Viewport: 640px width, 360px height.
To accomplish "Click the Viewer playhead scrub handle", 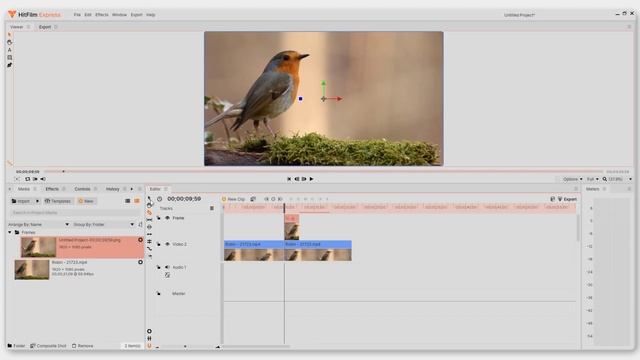I will pyautogui.click(x=63, y=171).
